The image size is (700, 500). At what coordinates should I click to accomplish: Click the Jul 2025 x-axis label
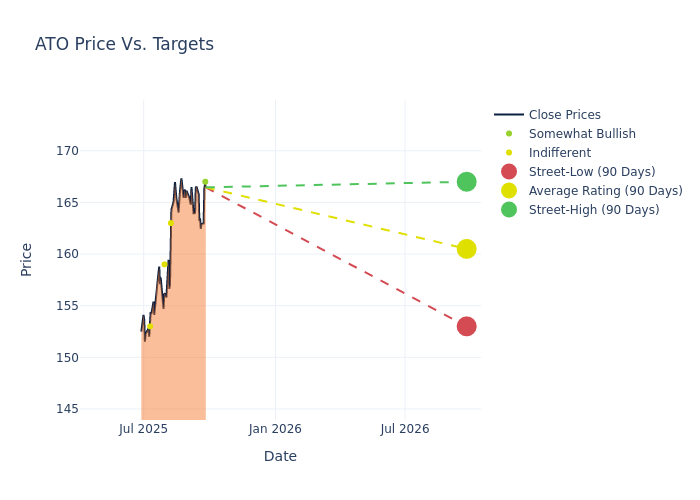click(x=143, y=429)
